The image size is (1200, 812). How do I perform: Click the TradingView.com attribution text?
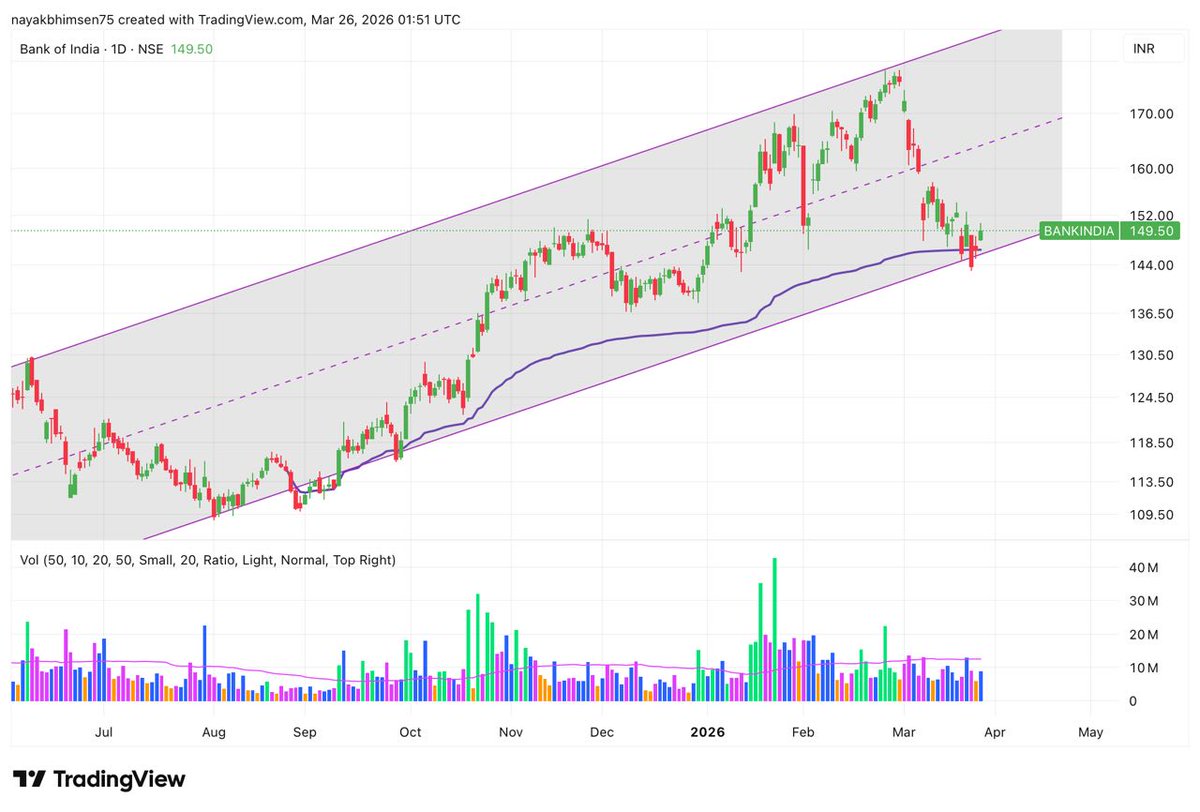(x=250, y=18)
